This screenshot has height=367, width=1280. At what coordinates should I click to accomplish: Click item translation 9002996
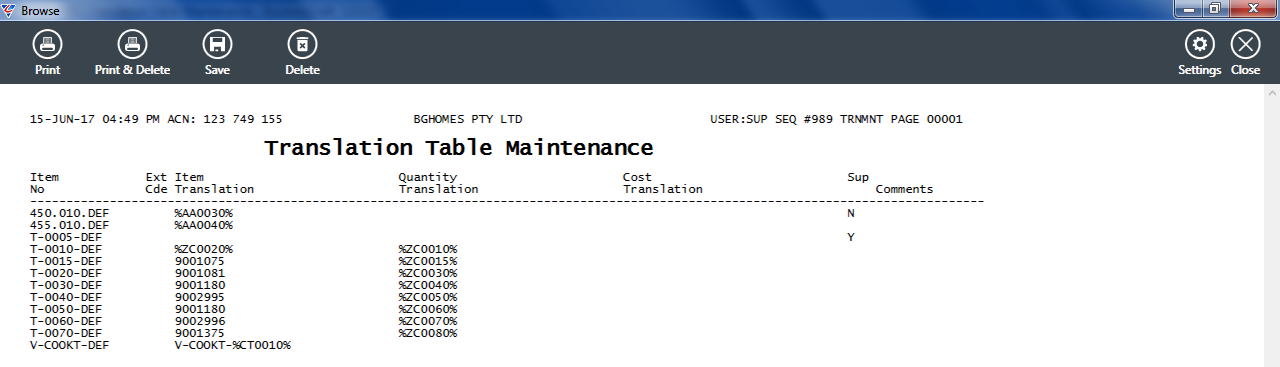tap(200, 321)
